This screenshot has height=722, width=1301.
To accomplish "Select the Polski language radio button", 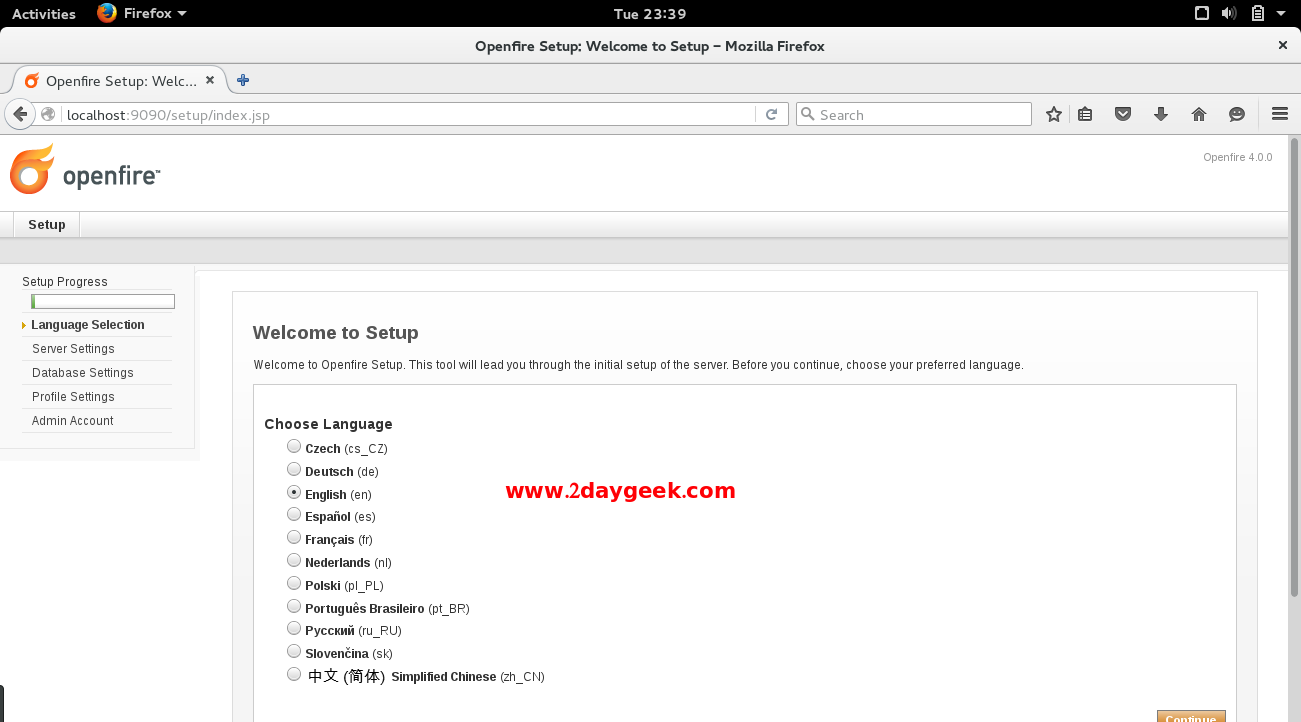I will coord(294,583).
